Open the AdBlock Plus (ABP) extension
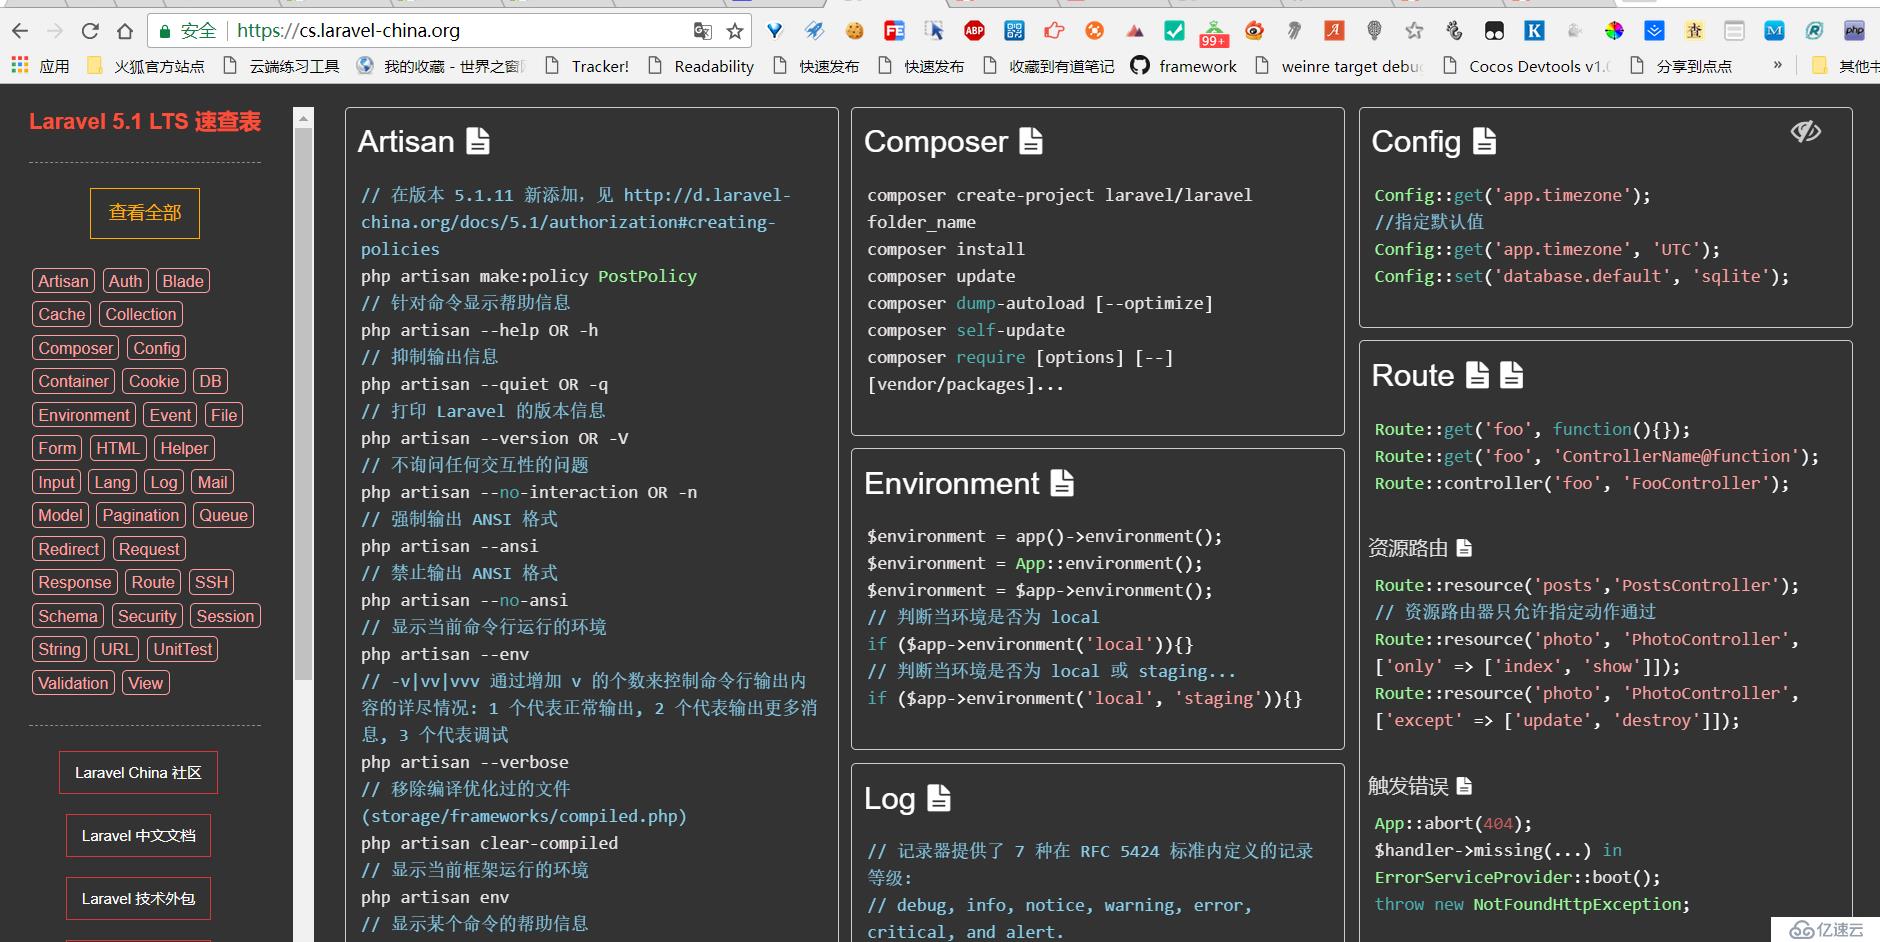 [x=974, y=31]
